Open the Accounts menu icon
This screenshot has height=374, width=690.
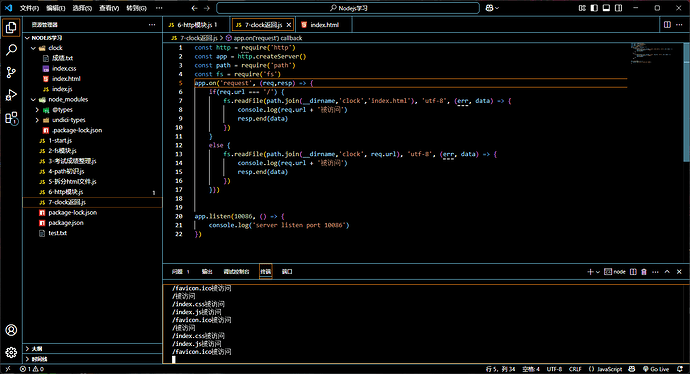11,330
